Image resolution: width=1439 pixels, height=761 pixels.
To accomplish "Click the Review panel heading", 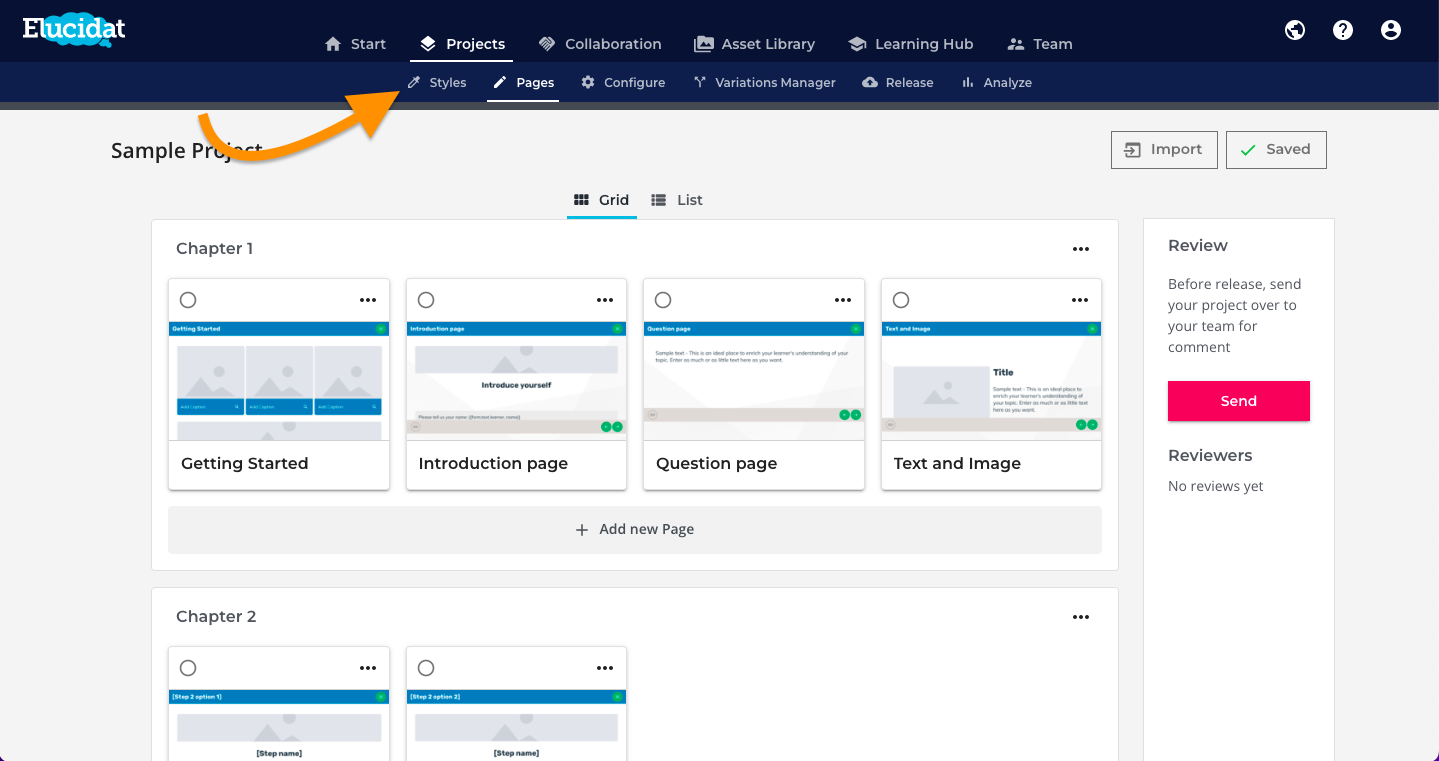I will (1198, 246).
